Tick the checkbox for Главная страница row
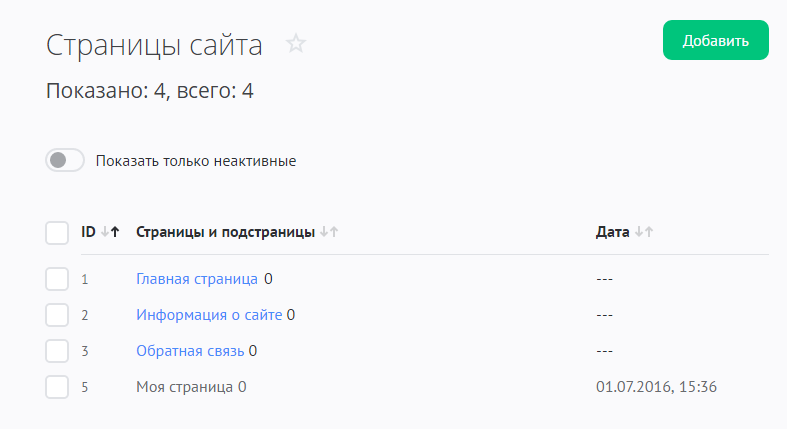787x429 pixels. pos(57,279)
